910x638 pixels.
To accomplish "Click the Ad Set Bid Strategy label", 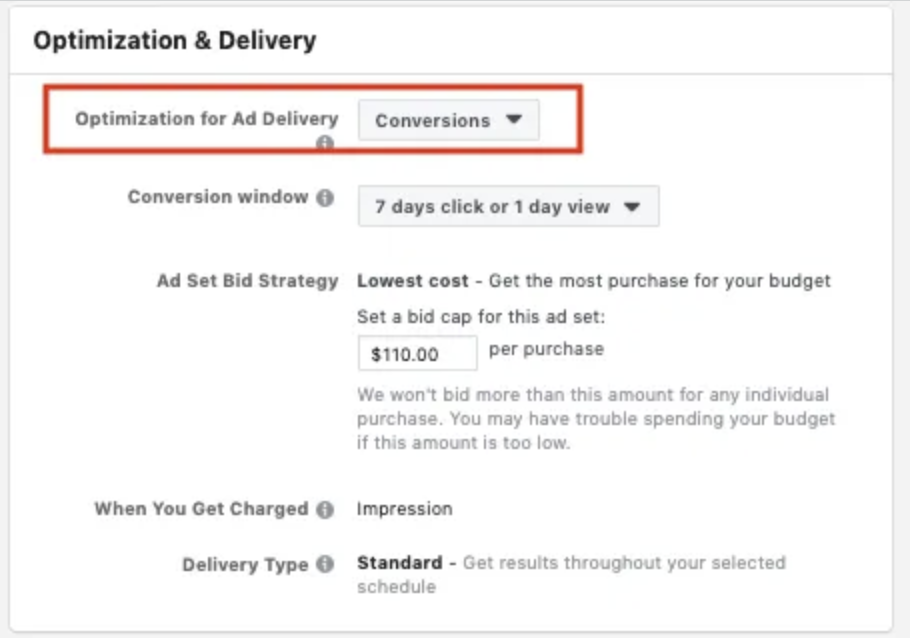I will tap(247, 281).
